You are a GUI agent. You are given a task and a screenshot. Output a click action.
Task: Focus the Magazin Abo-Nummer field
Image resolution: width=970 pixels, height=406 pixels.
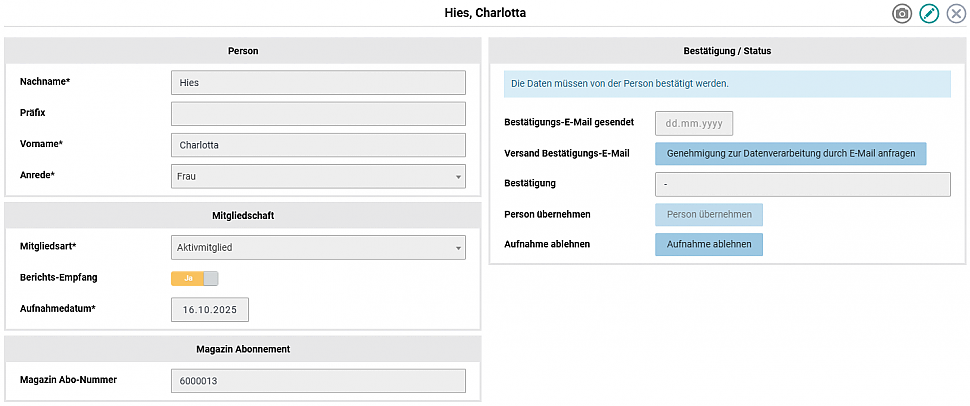pos(318,381)
